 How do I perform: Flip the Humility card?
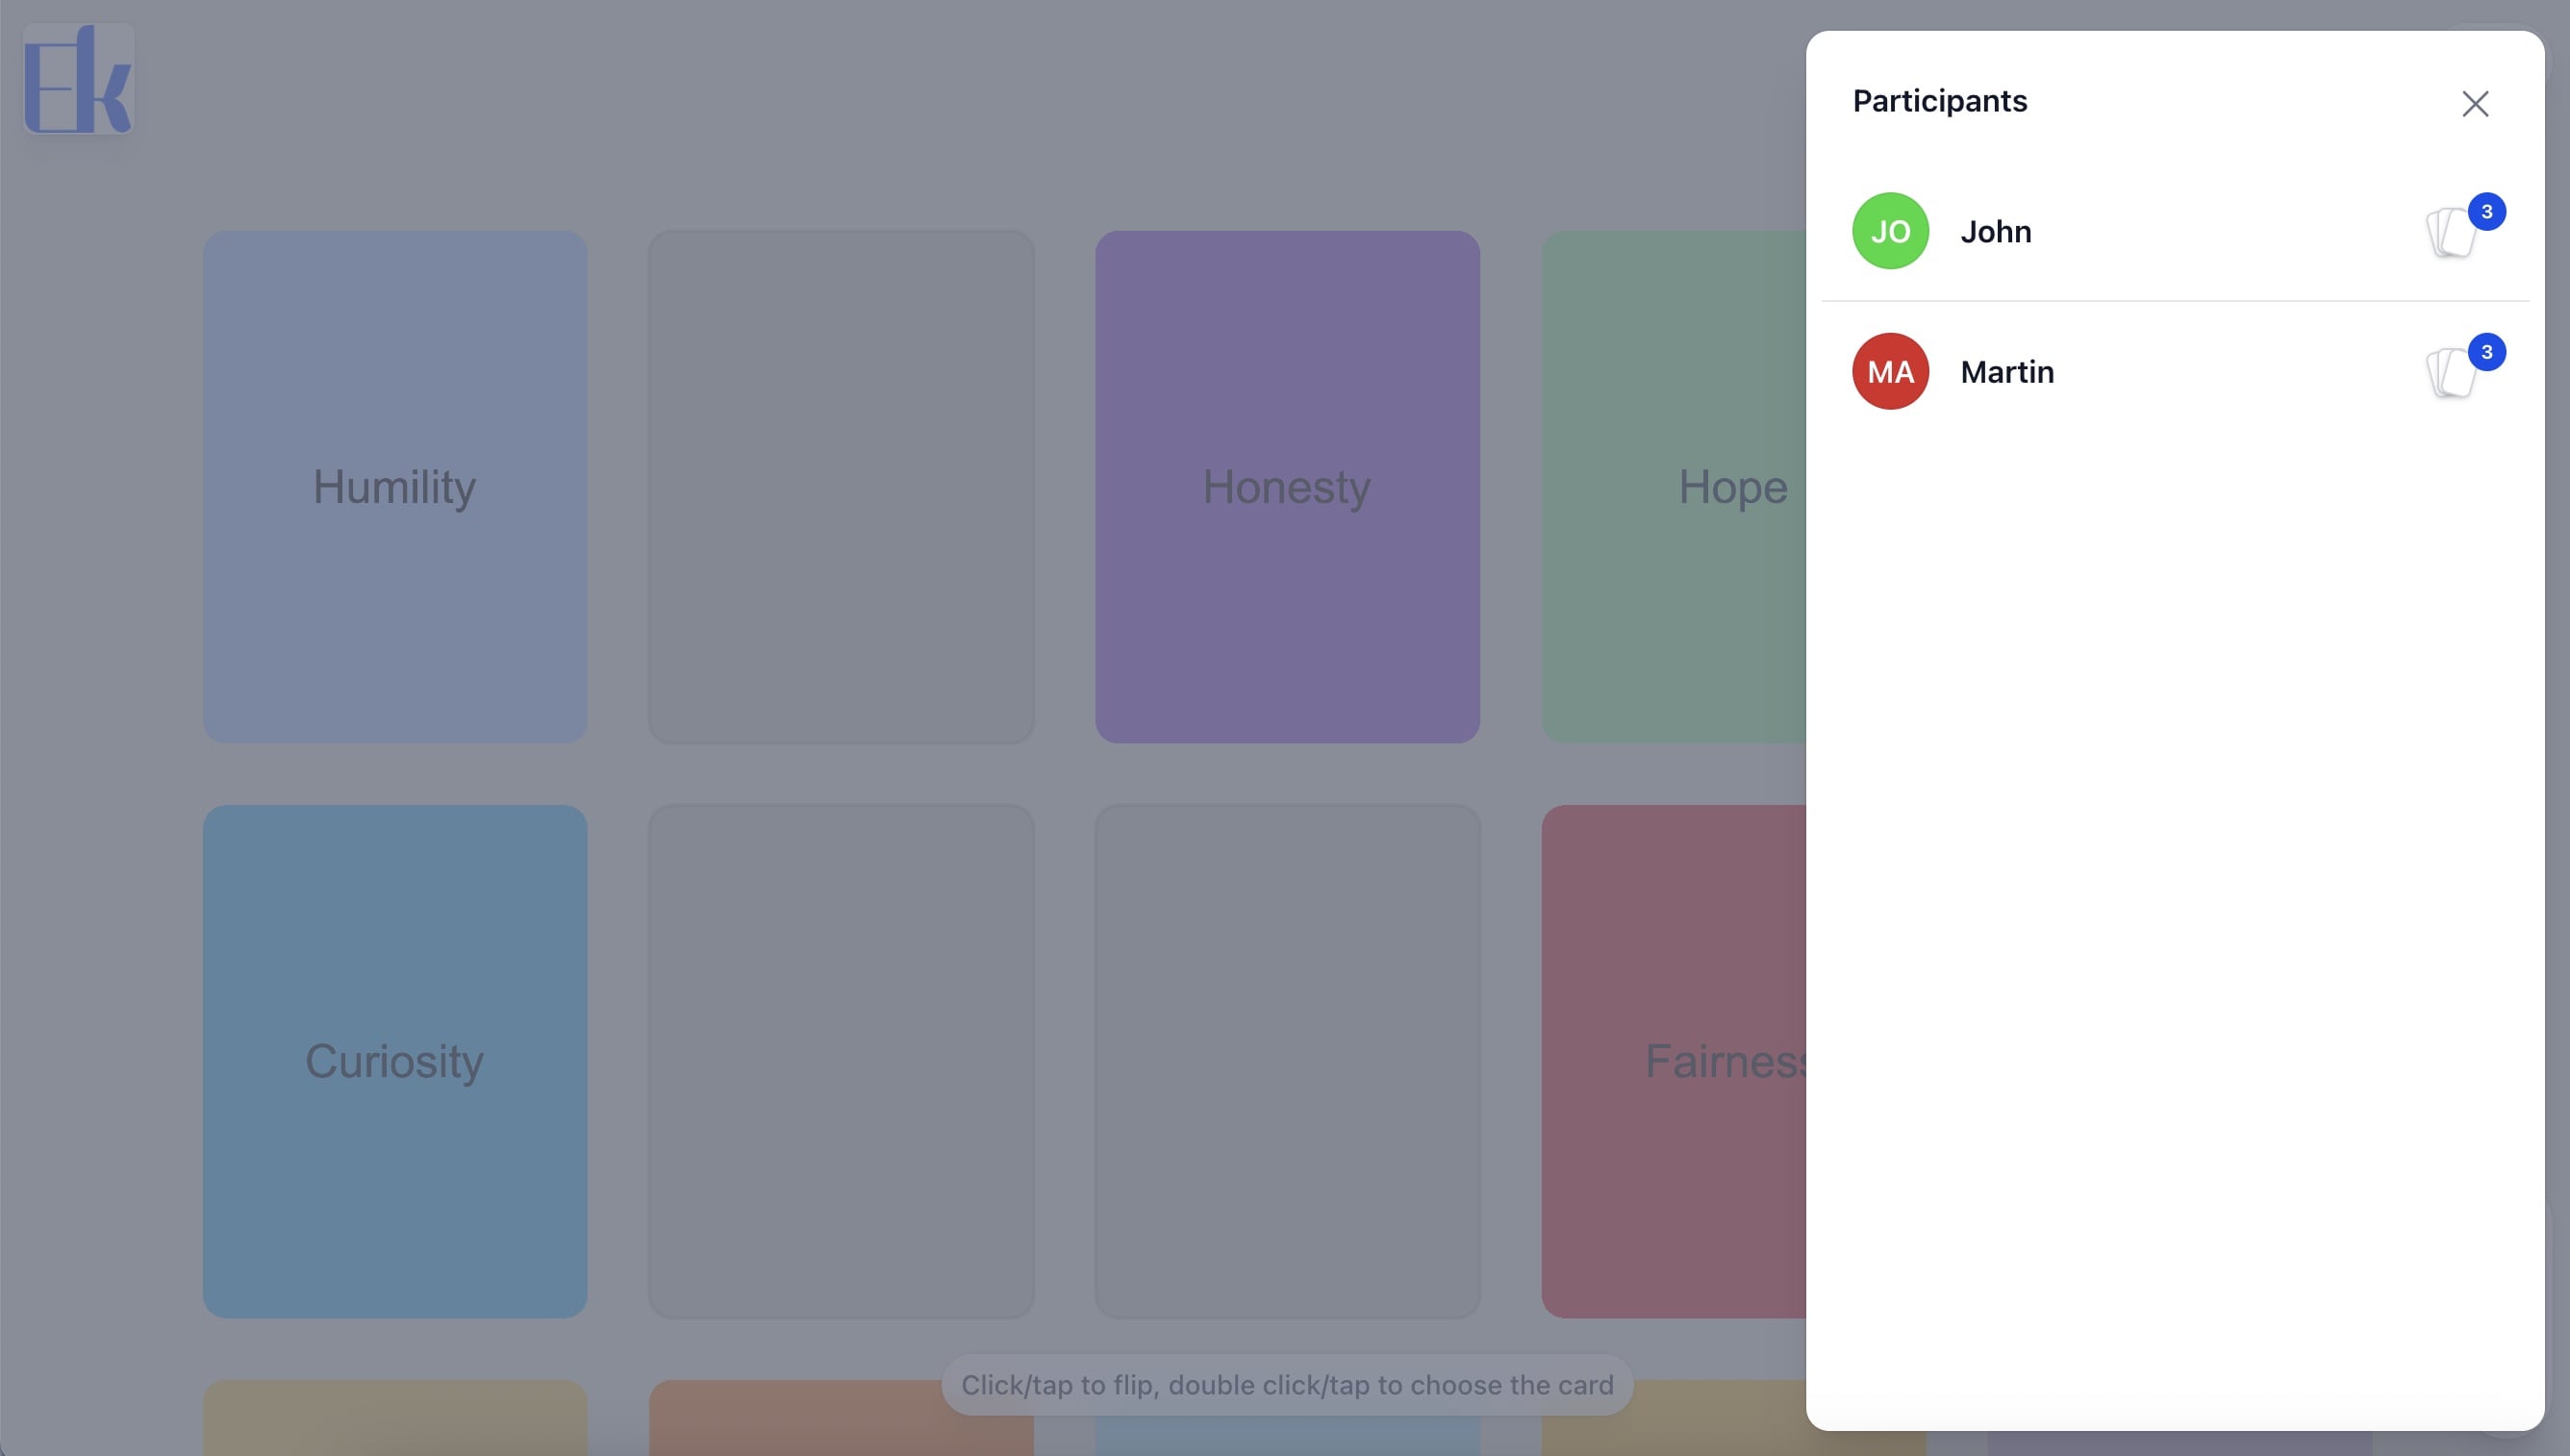(395, 487)
